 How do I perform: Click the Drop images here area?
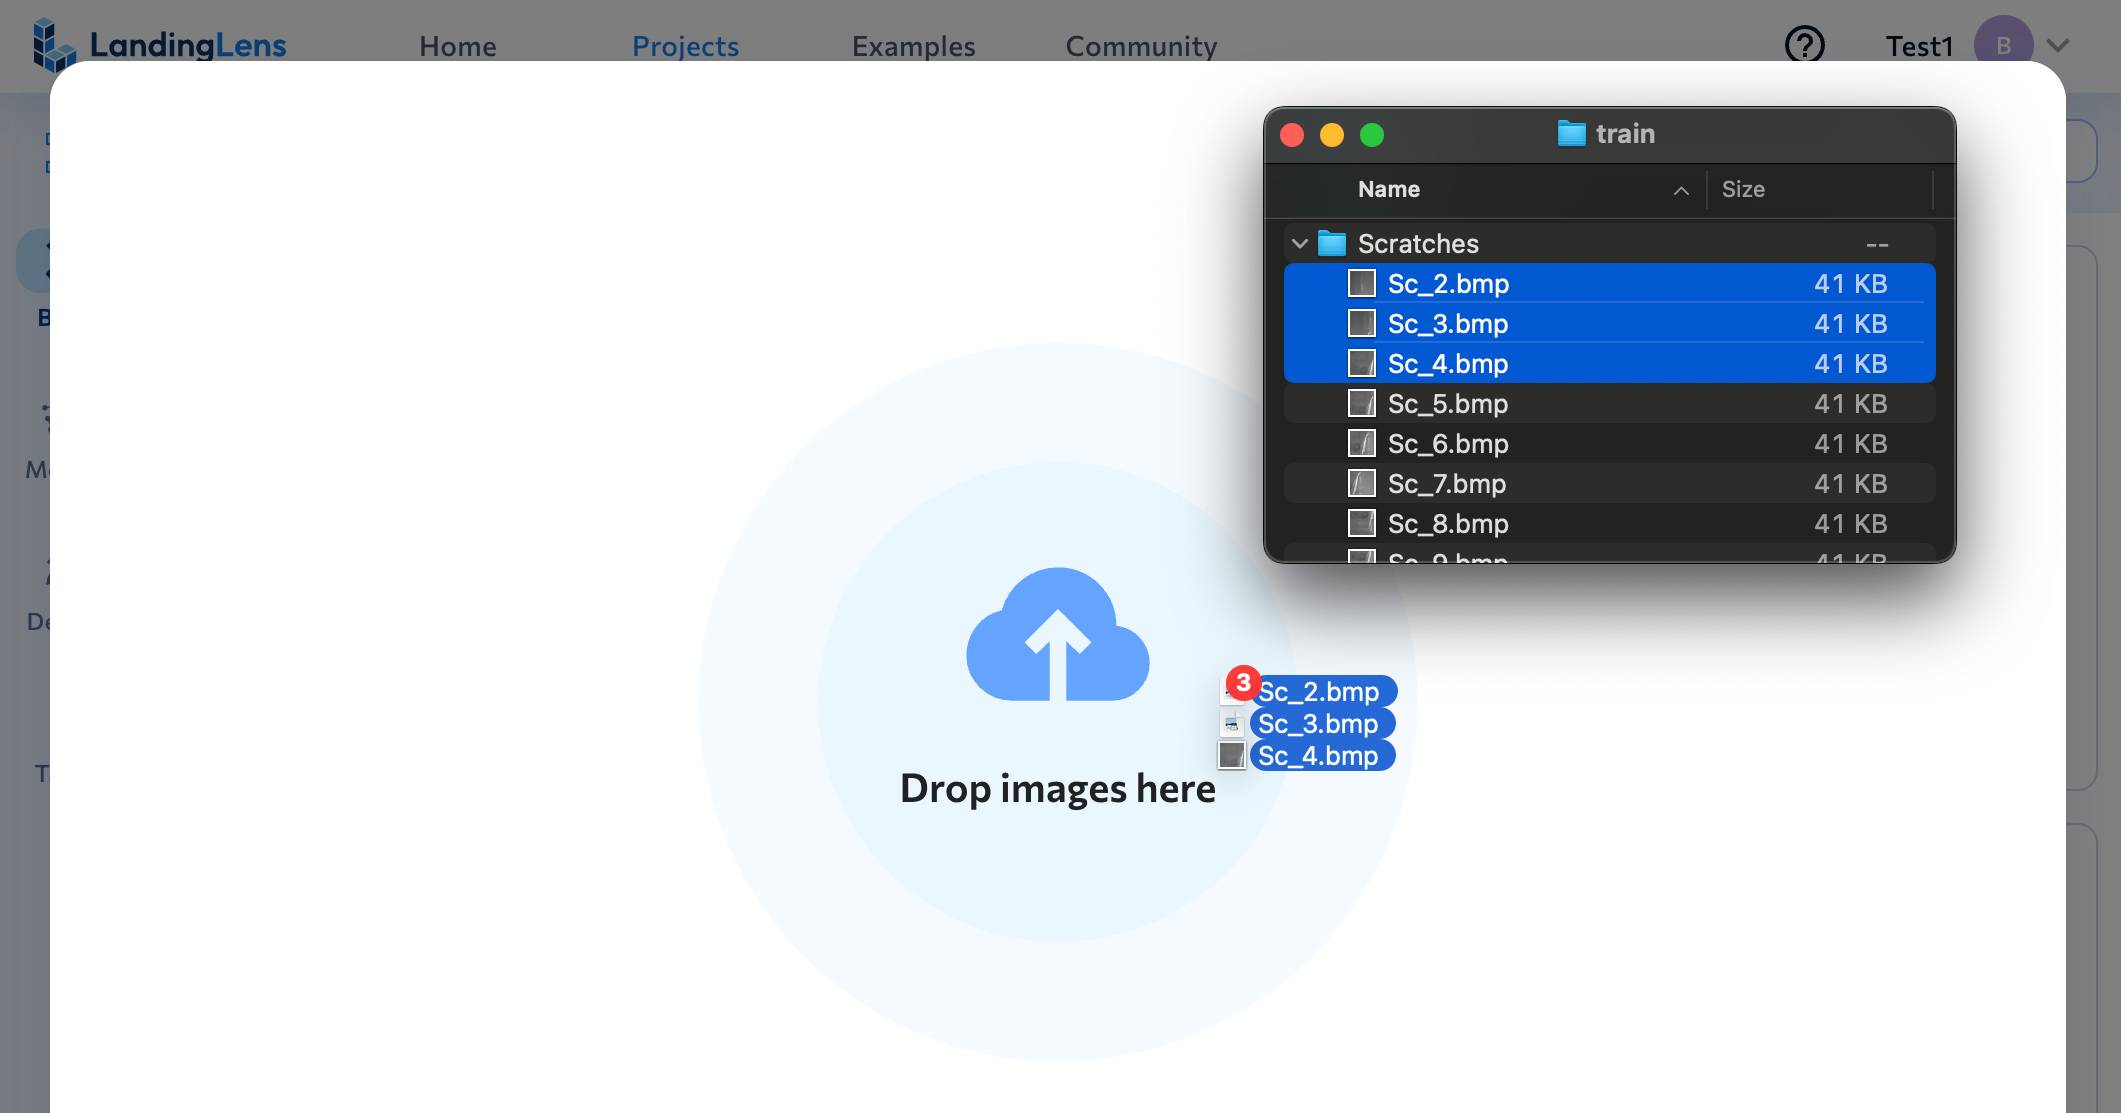[1057, 788]
